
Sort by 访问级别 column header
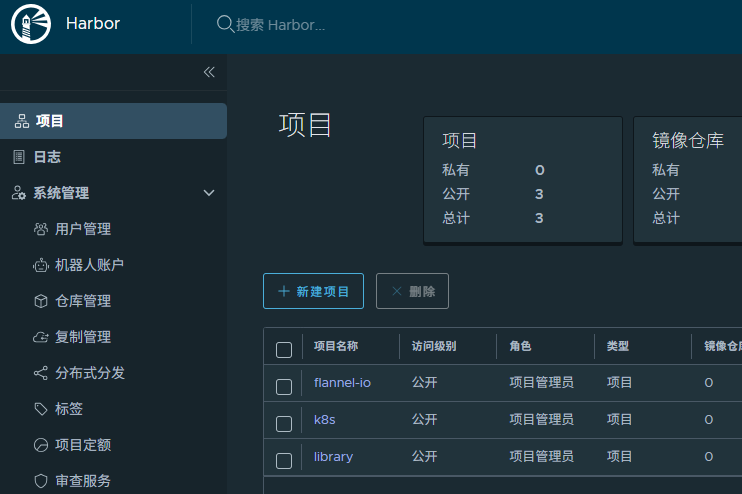coord(434,346)
